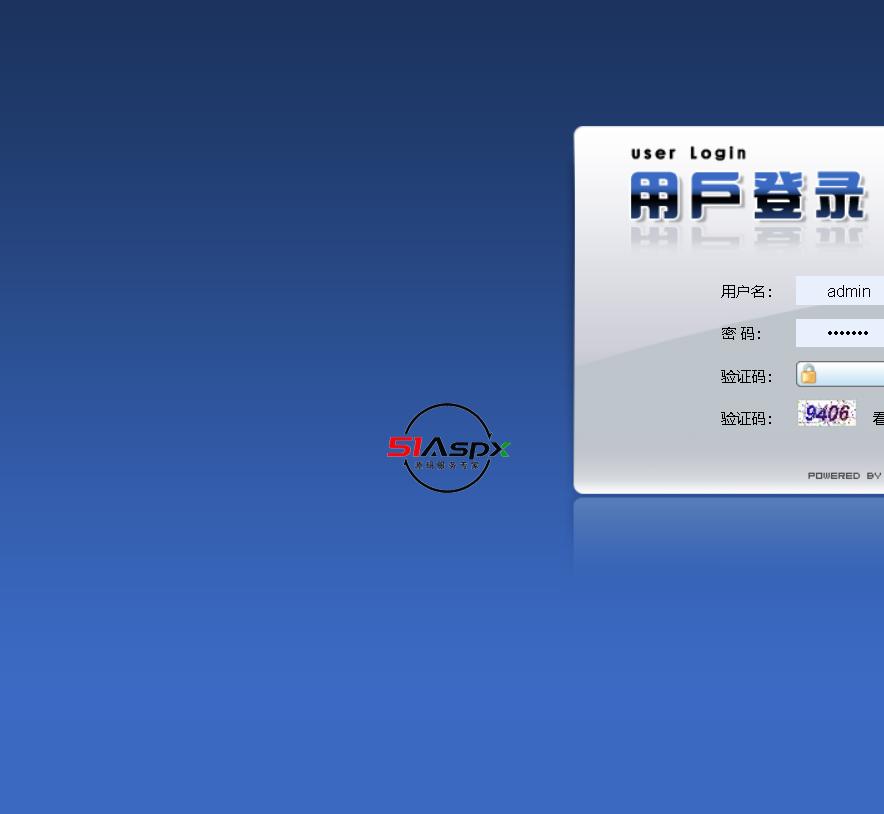884x814 pixels.
Task: Click the 用户登录 title graphic
Action: [x=748, y=196]
